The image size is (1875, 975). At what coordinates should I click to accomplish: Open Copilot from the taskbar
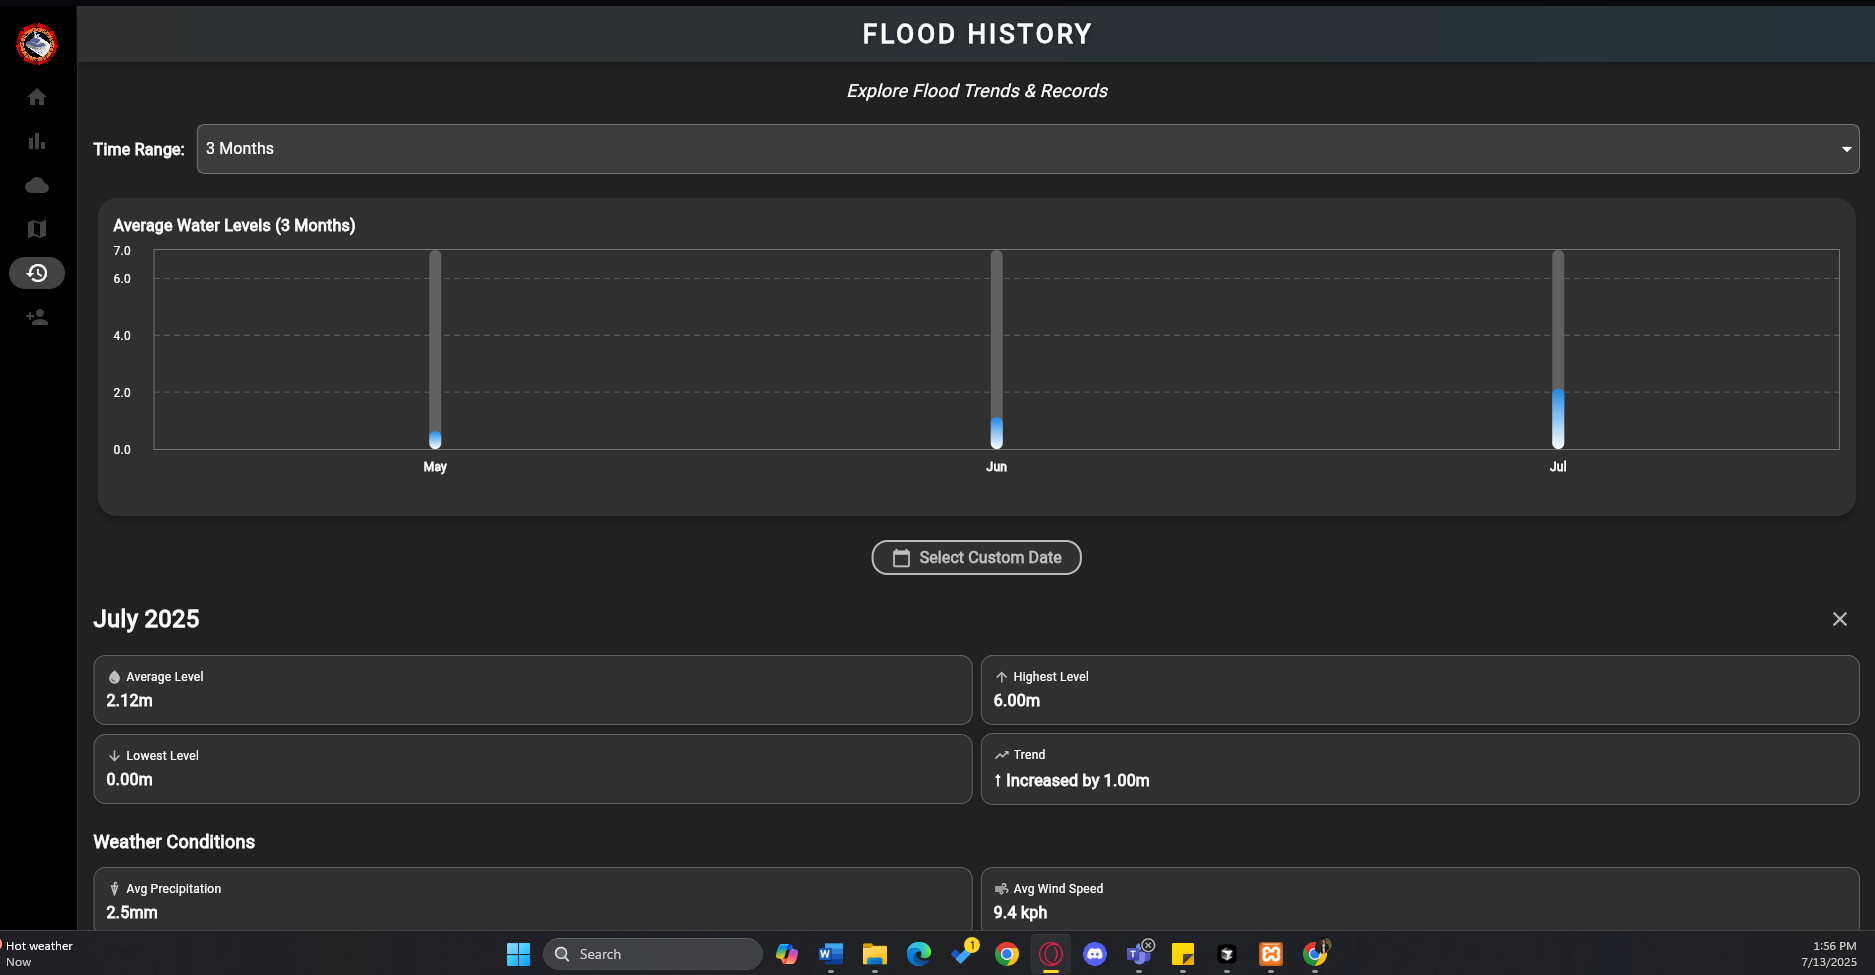[787, 954]
